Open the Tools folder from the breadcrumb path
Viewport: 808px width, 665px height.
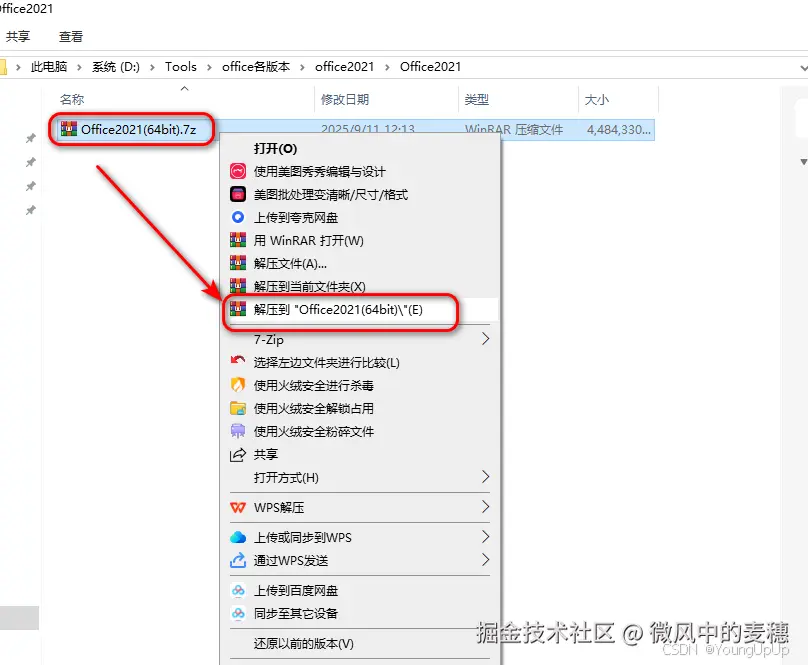point(180,67)
